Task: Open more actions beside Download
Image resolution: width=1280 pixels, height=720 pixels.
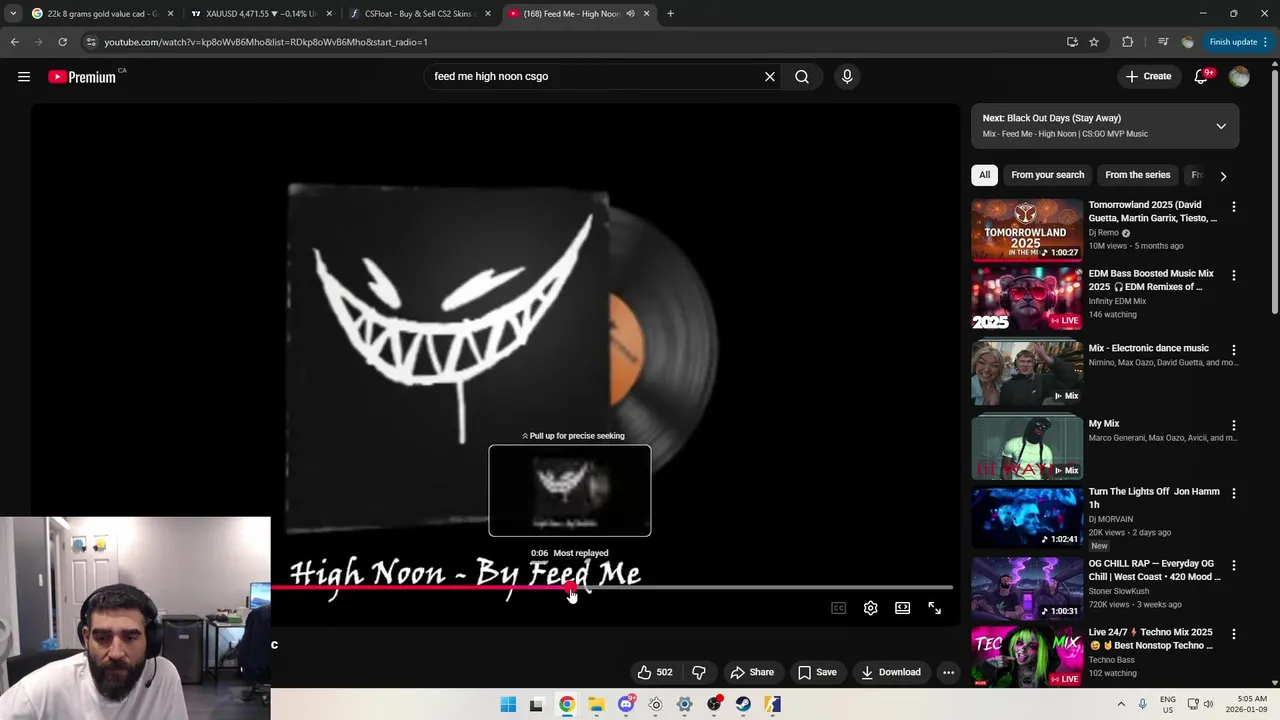Action: [949, 672]
